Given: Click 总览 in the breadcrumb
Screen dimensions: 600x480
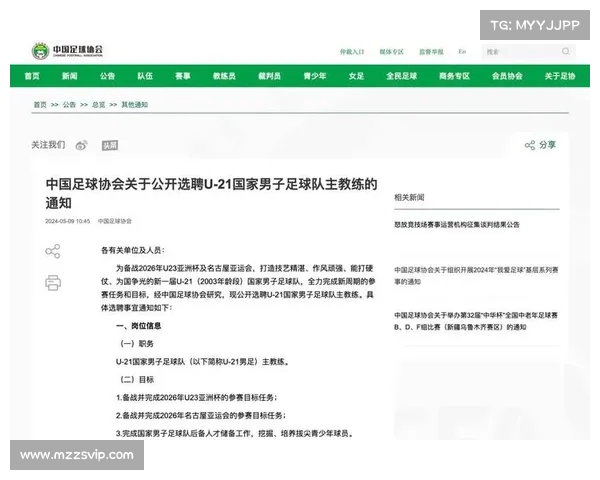Looking at the screenshot, I should (x=100, y=104).
